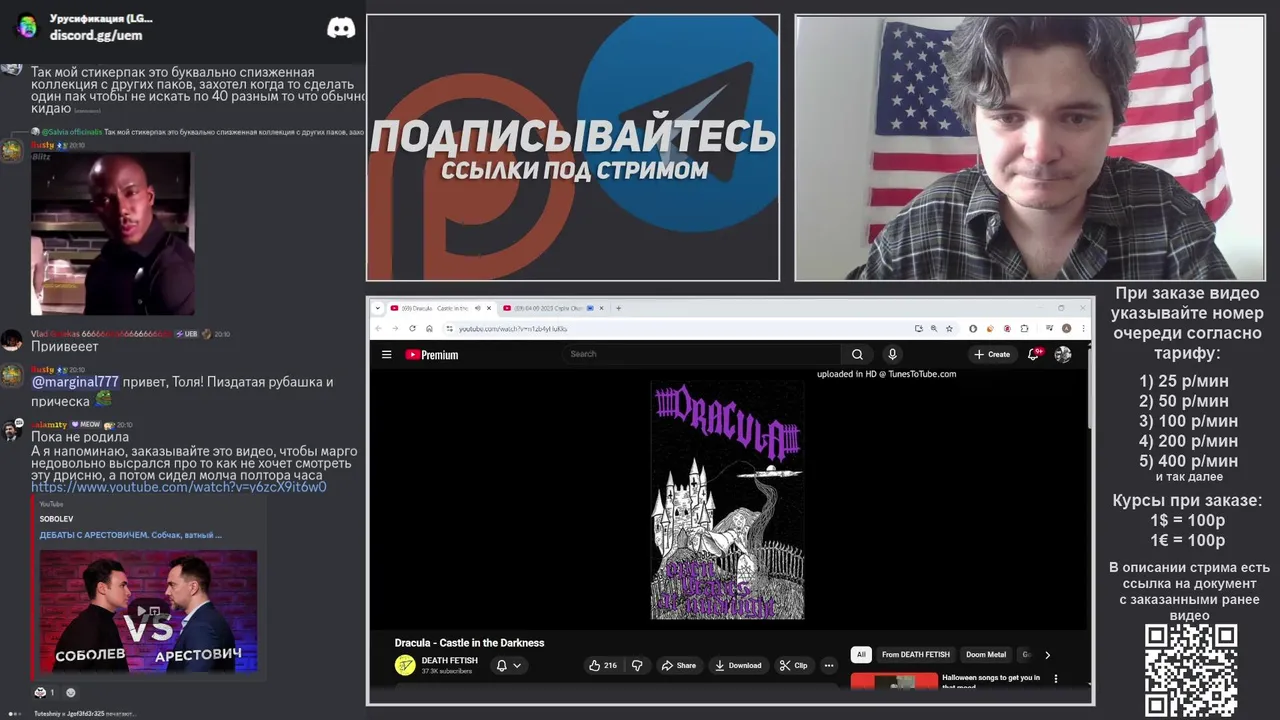The height and width of the screenshot is (720, 1280).
Task: Click the ДЕБАТЫ С АРЕСТОВИЧЕМ embed title
Action: [x=130, y=535]
